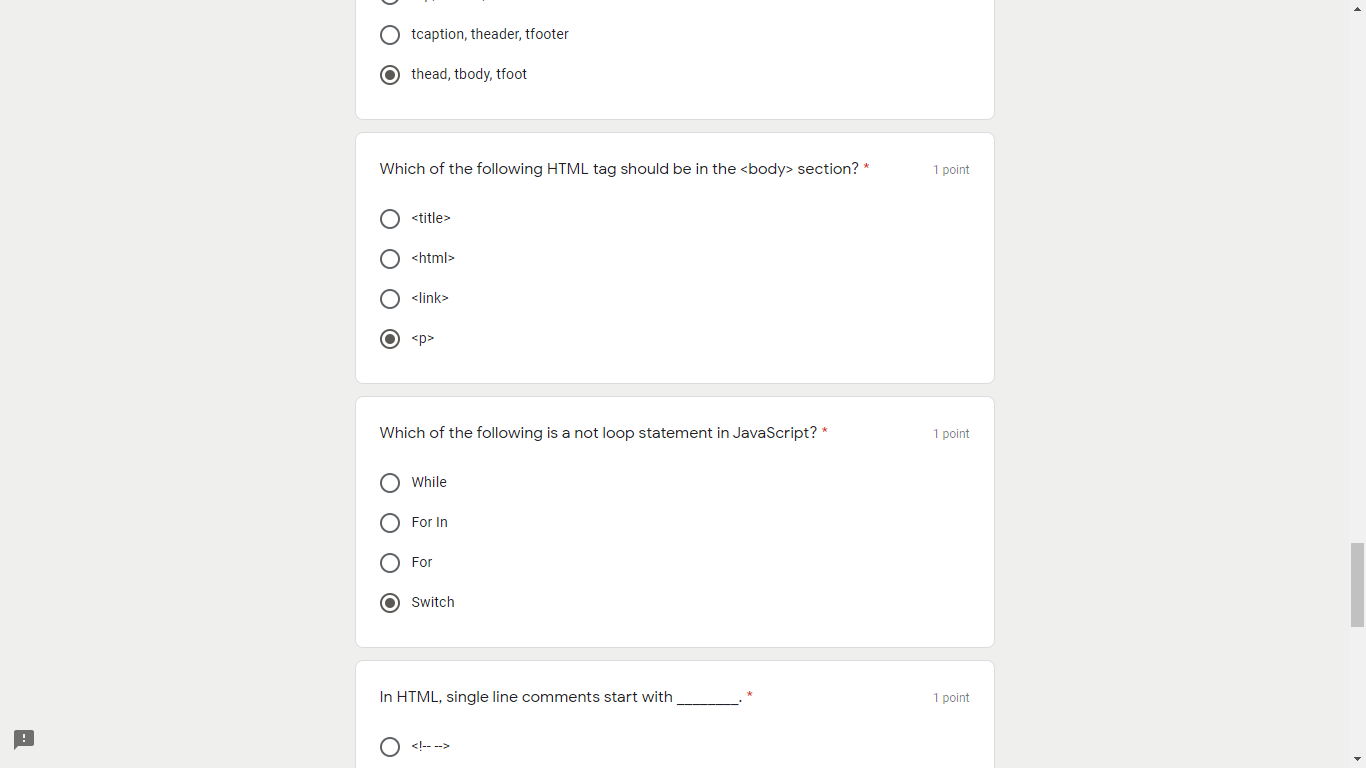Select the "tcaption, theader, tfooter" radio option

(x=390, y=35)
